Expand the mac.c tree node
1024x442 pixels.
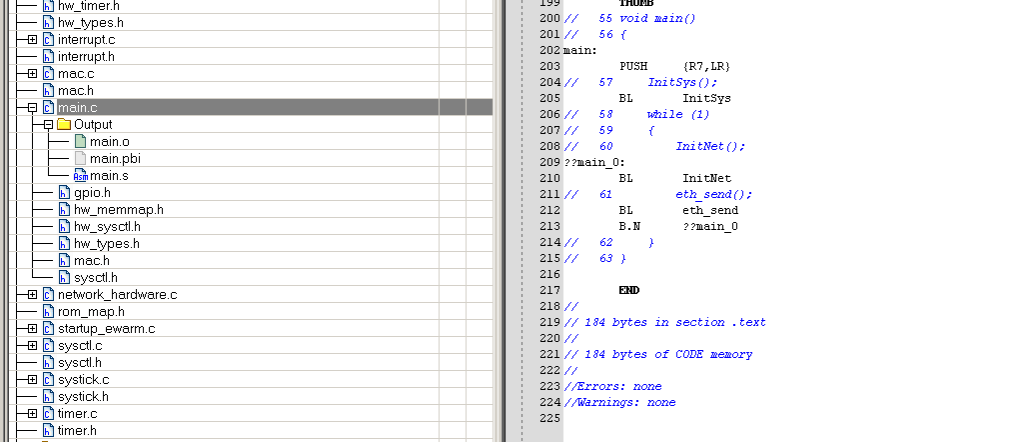click(32, 73)
